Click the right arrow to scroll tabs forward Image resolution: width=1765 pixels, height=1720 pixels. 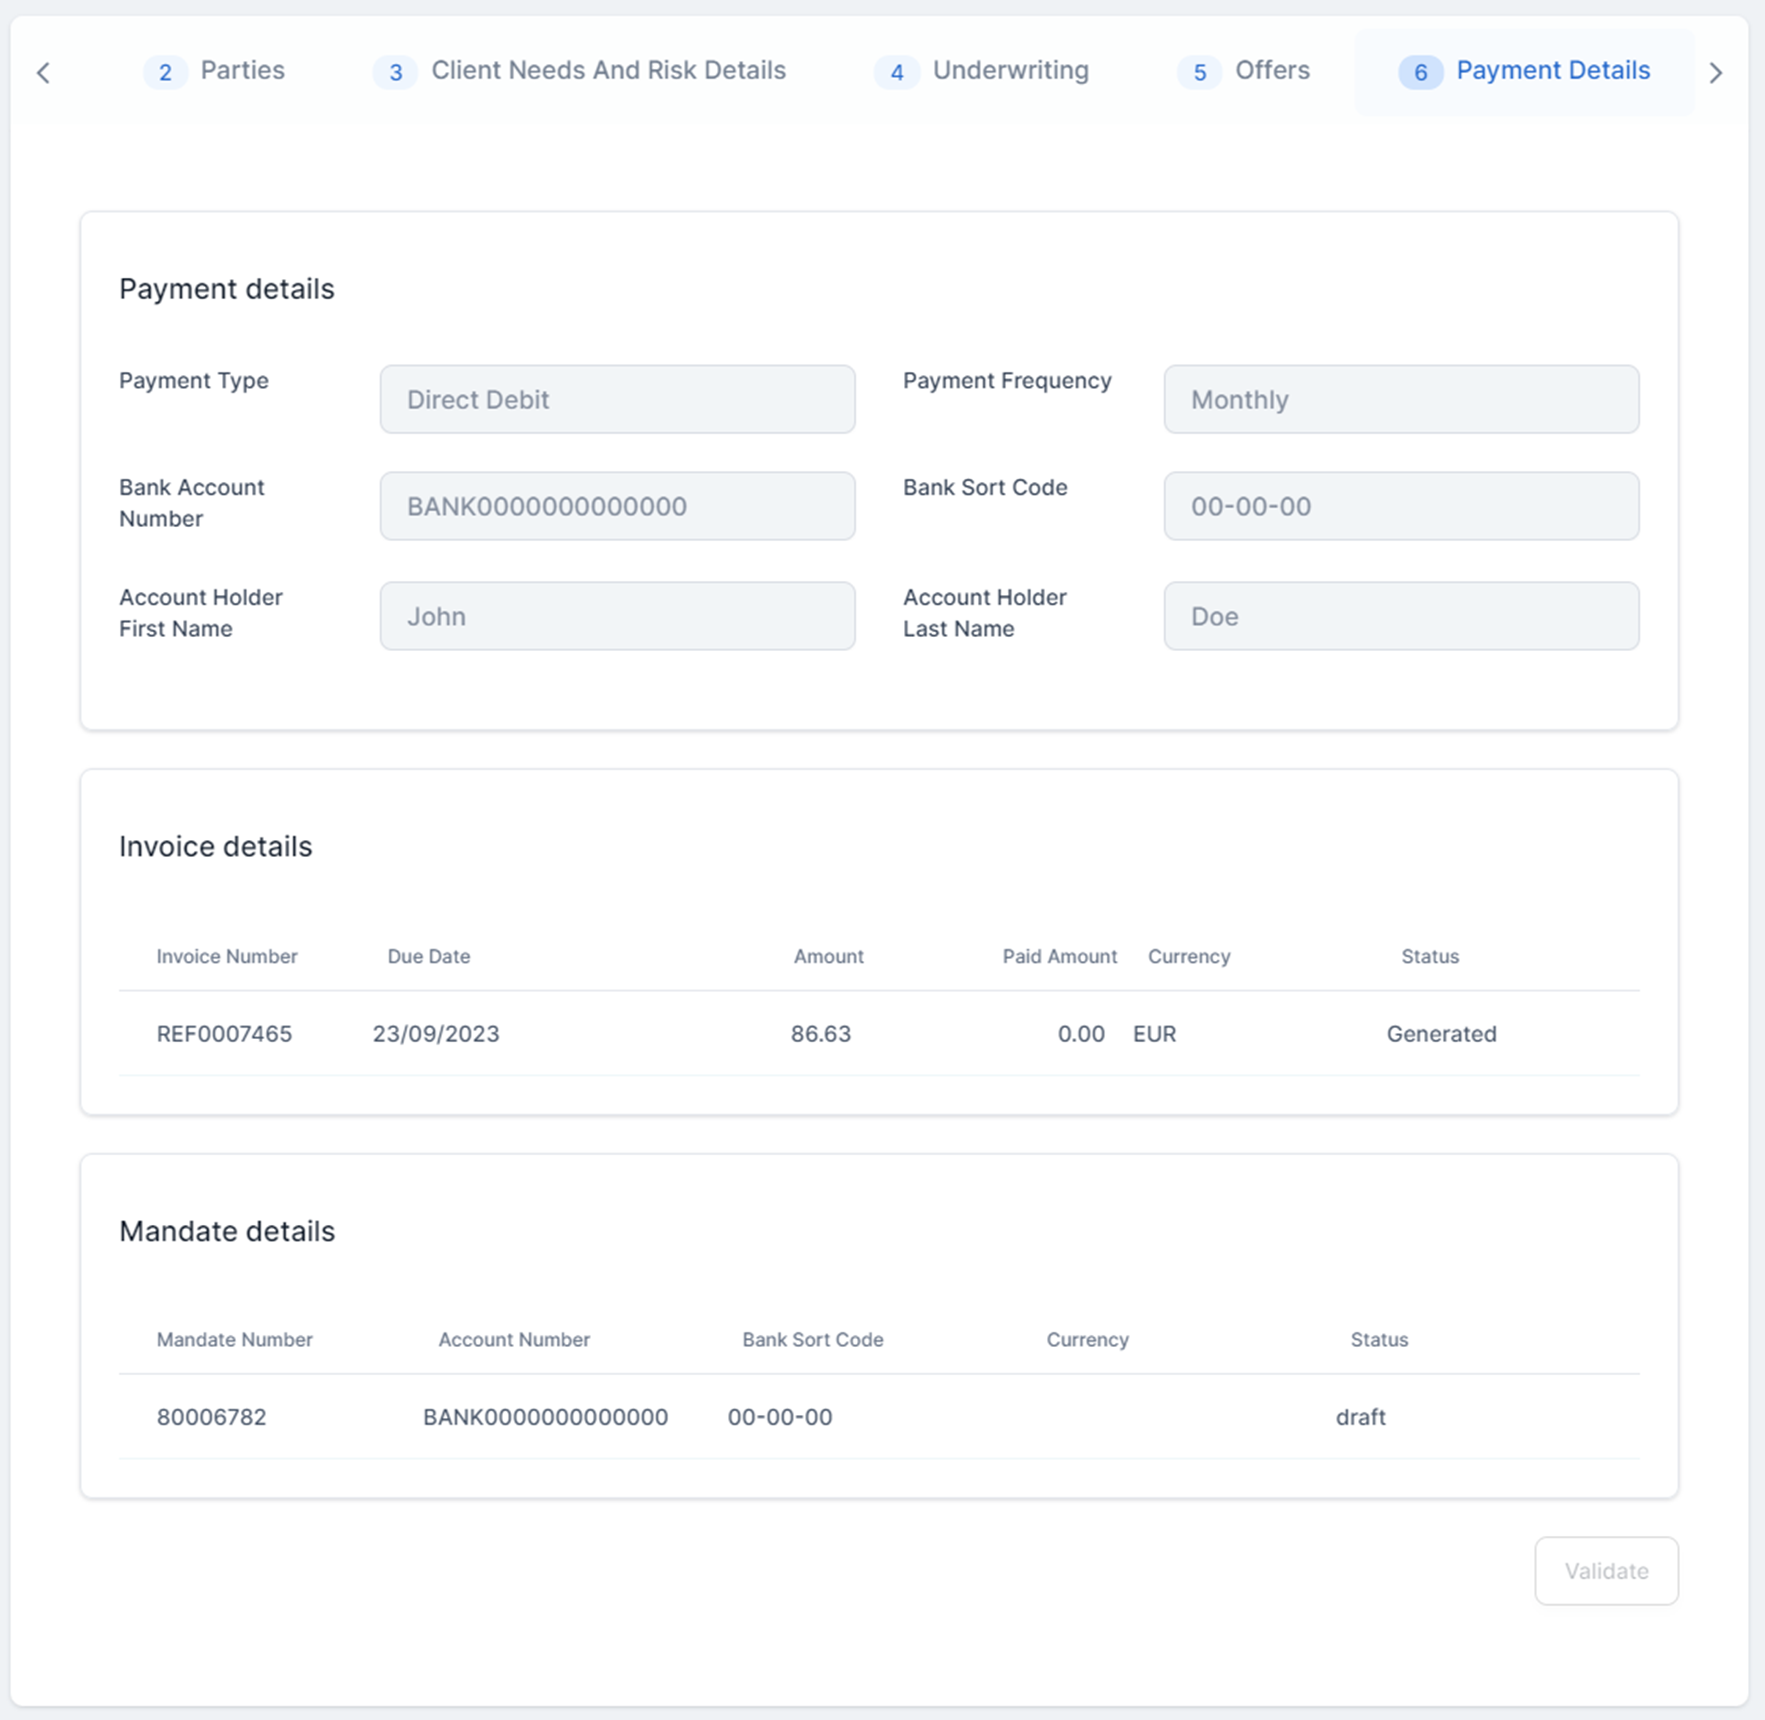(1715, 73)
